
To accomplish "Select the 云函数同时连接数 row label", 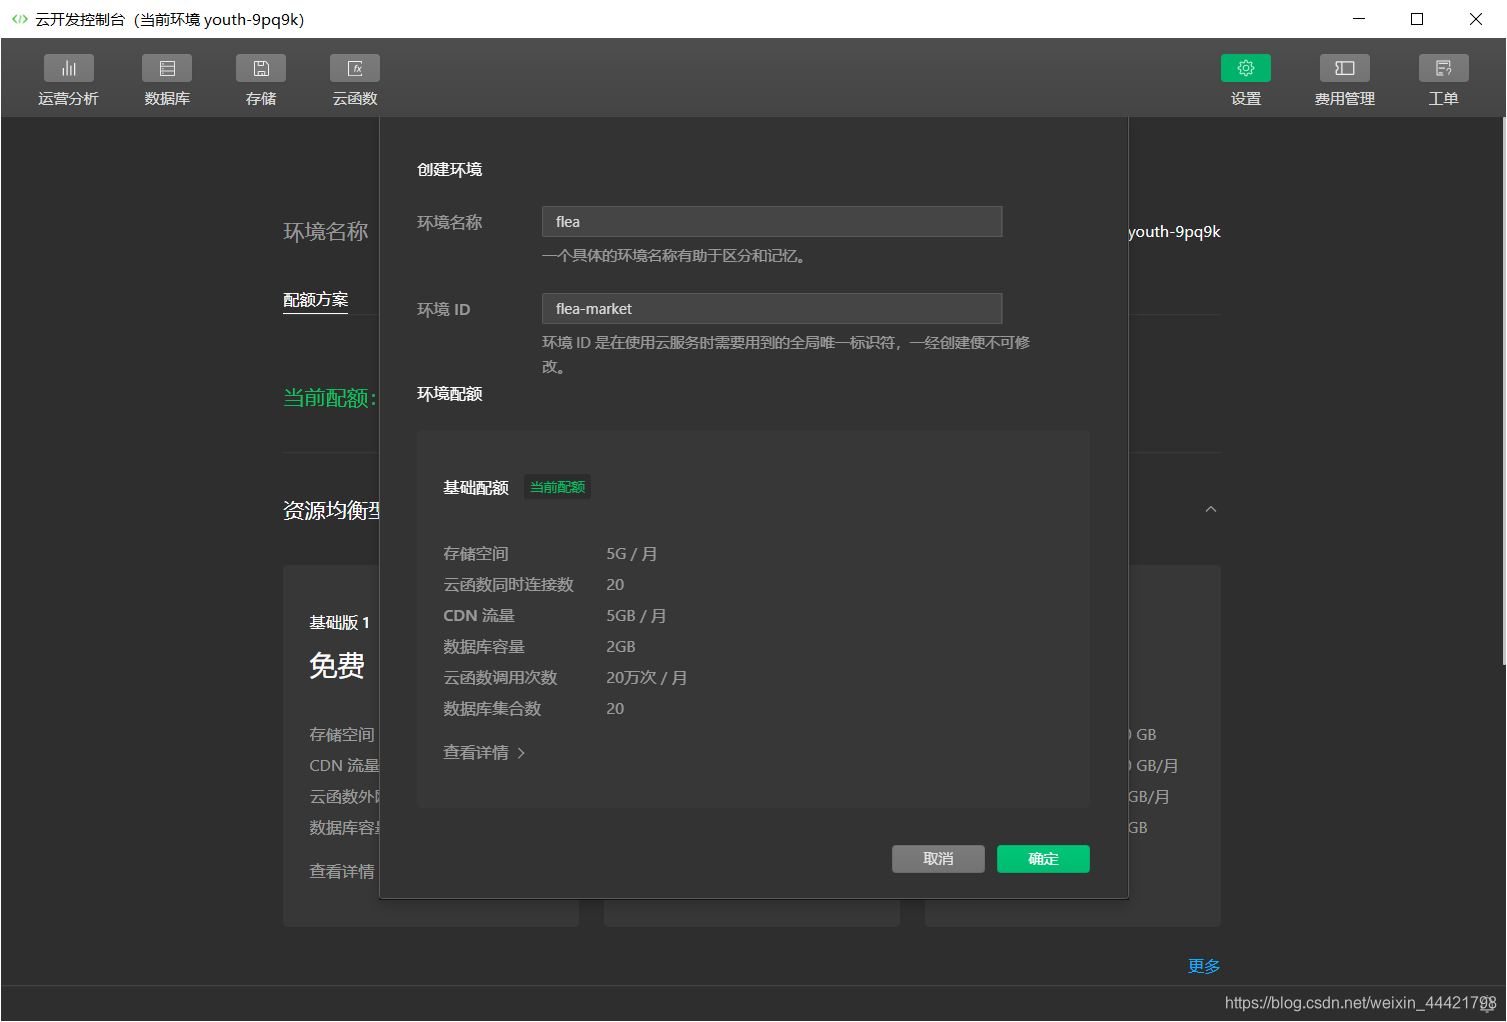I will pyautogui.click(x=508, y=585).
